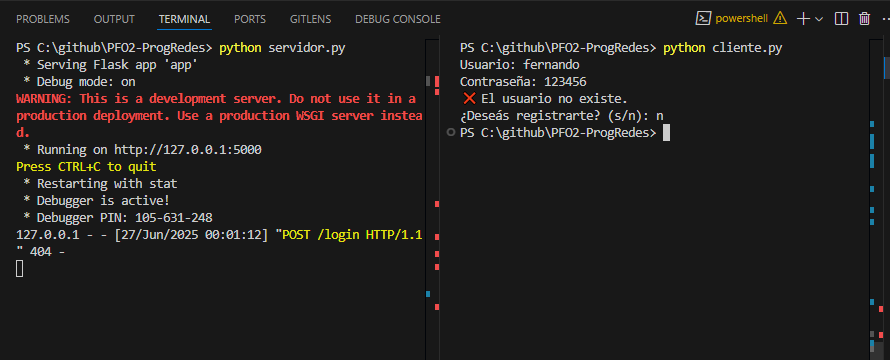890x360 pixels.
Task: Open the OUTPUT tab
Action: (114, 19)
